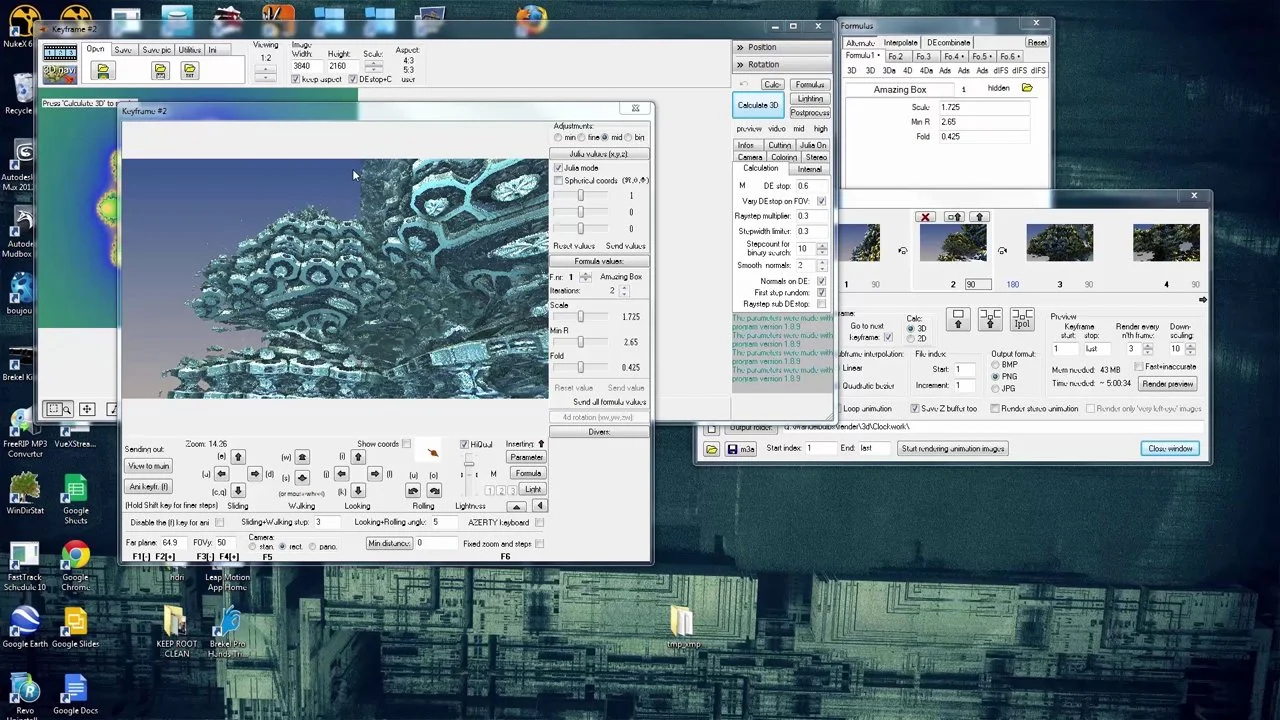
Task: Open the Internal tab
Action: pyautogui.click(x=809, y=169)
